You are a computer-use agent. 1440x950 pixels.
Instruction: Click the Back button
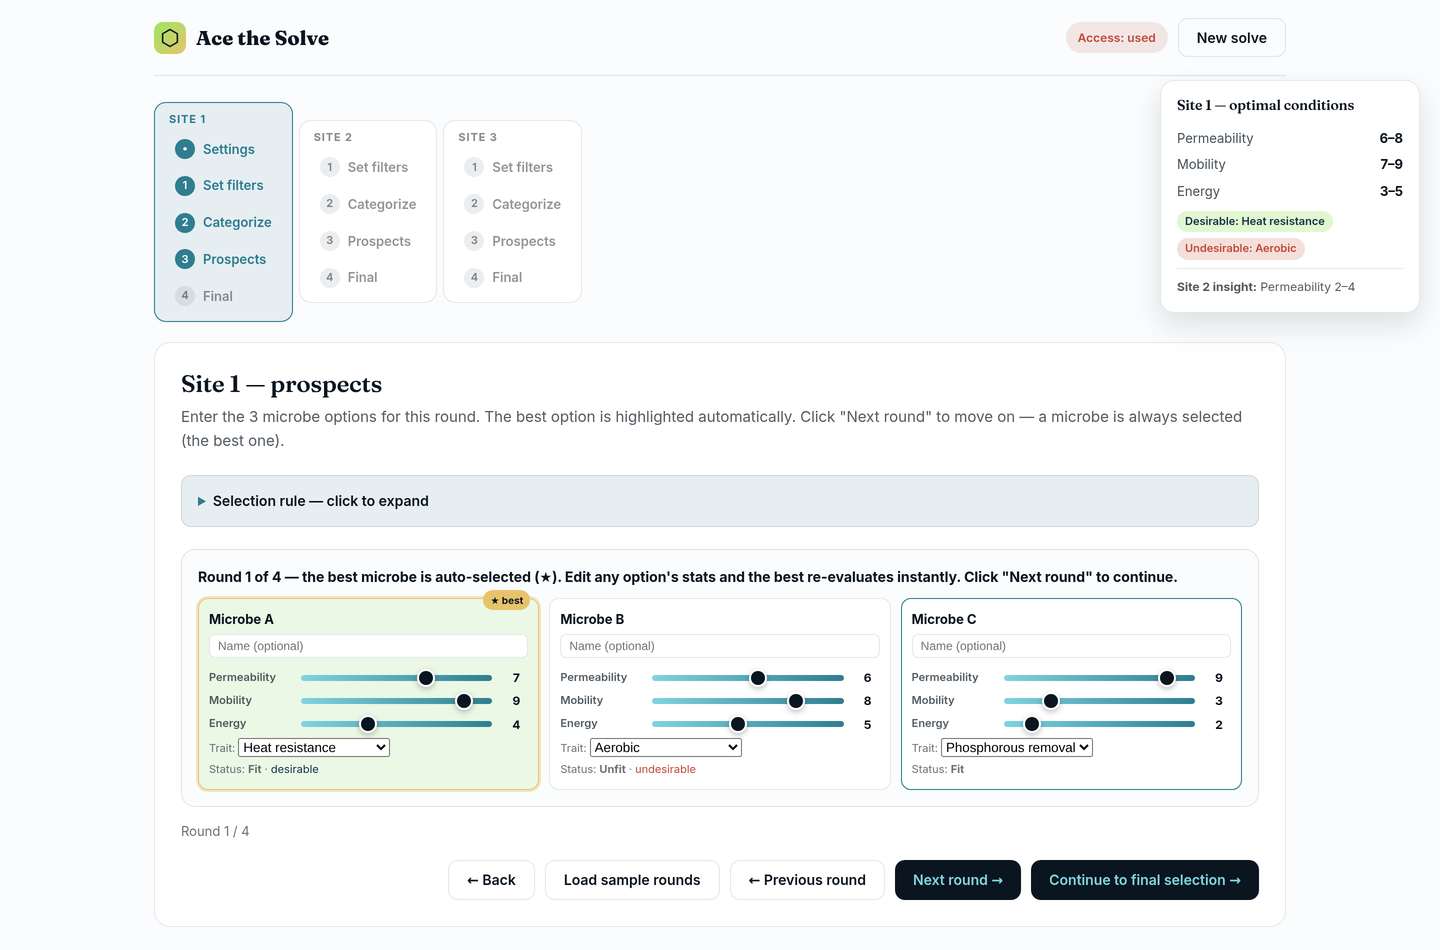[491, 880]
